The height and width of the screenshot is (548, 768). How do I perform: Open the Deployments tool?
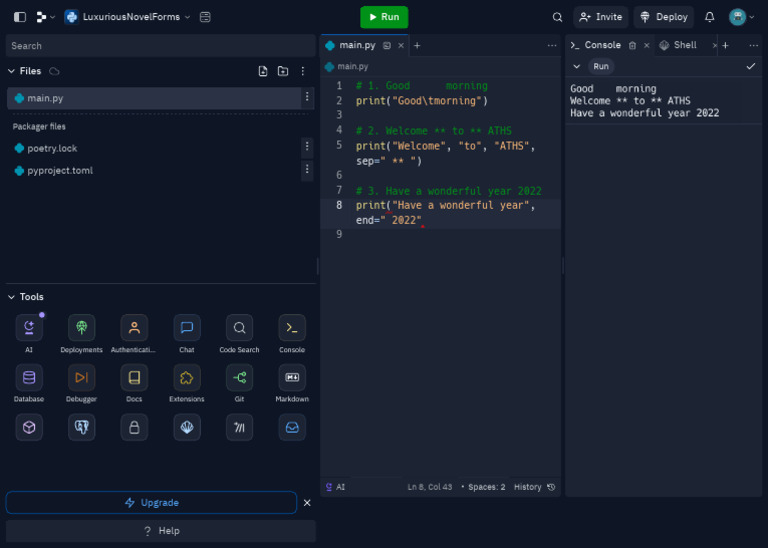[x=81, y=328]
